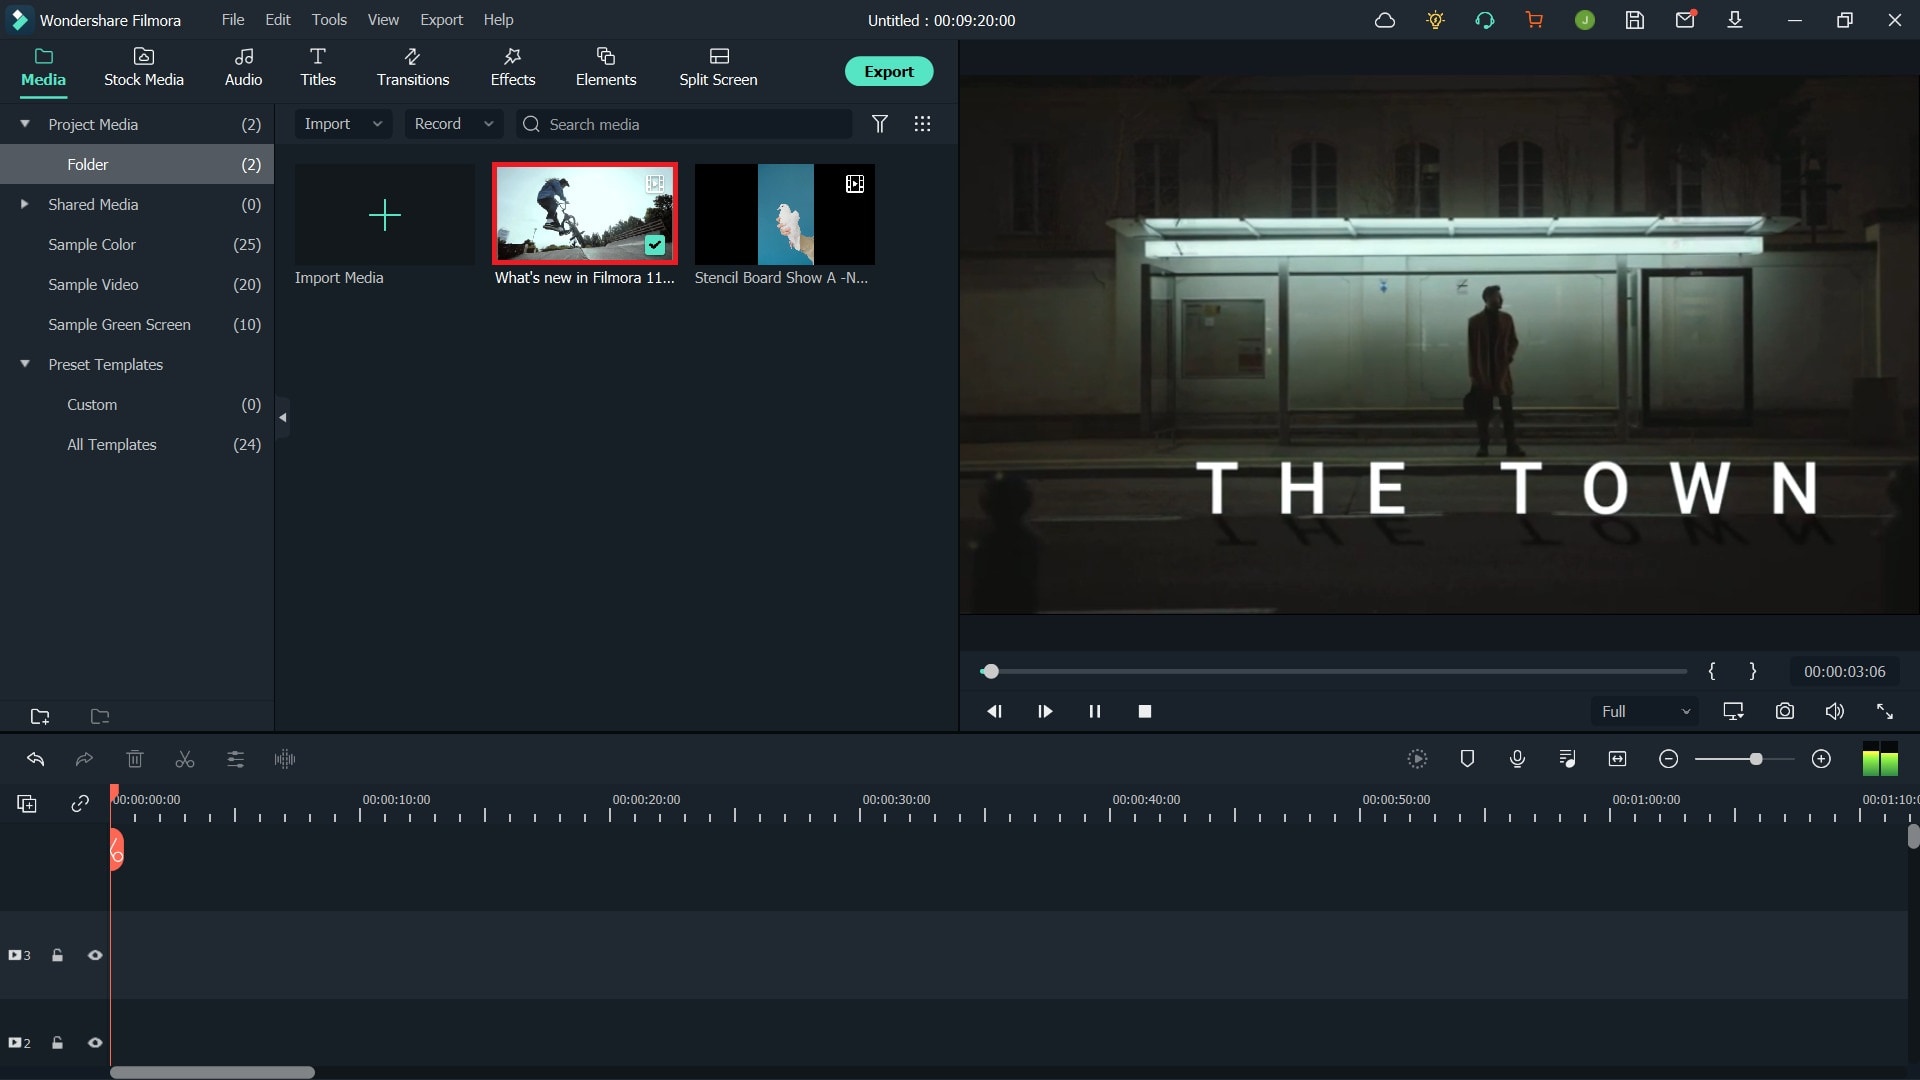
Task: Select the Sample Green Screen category
Action: [119, 325]
